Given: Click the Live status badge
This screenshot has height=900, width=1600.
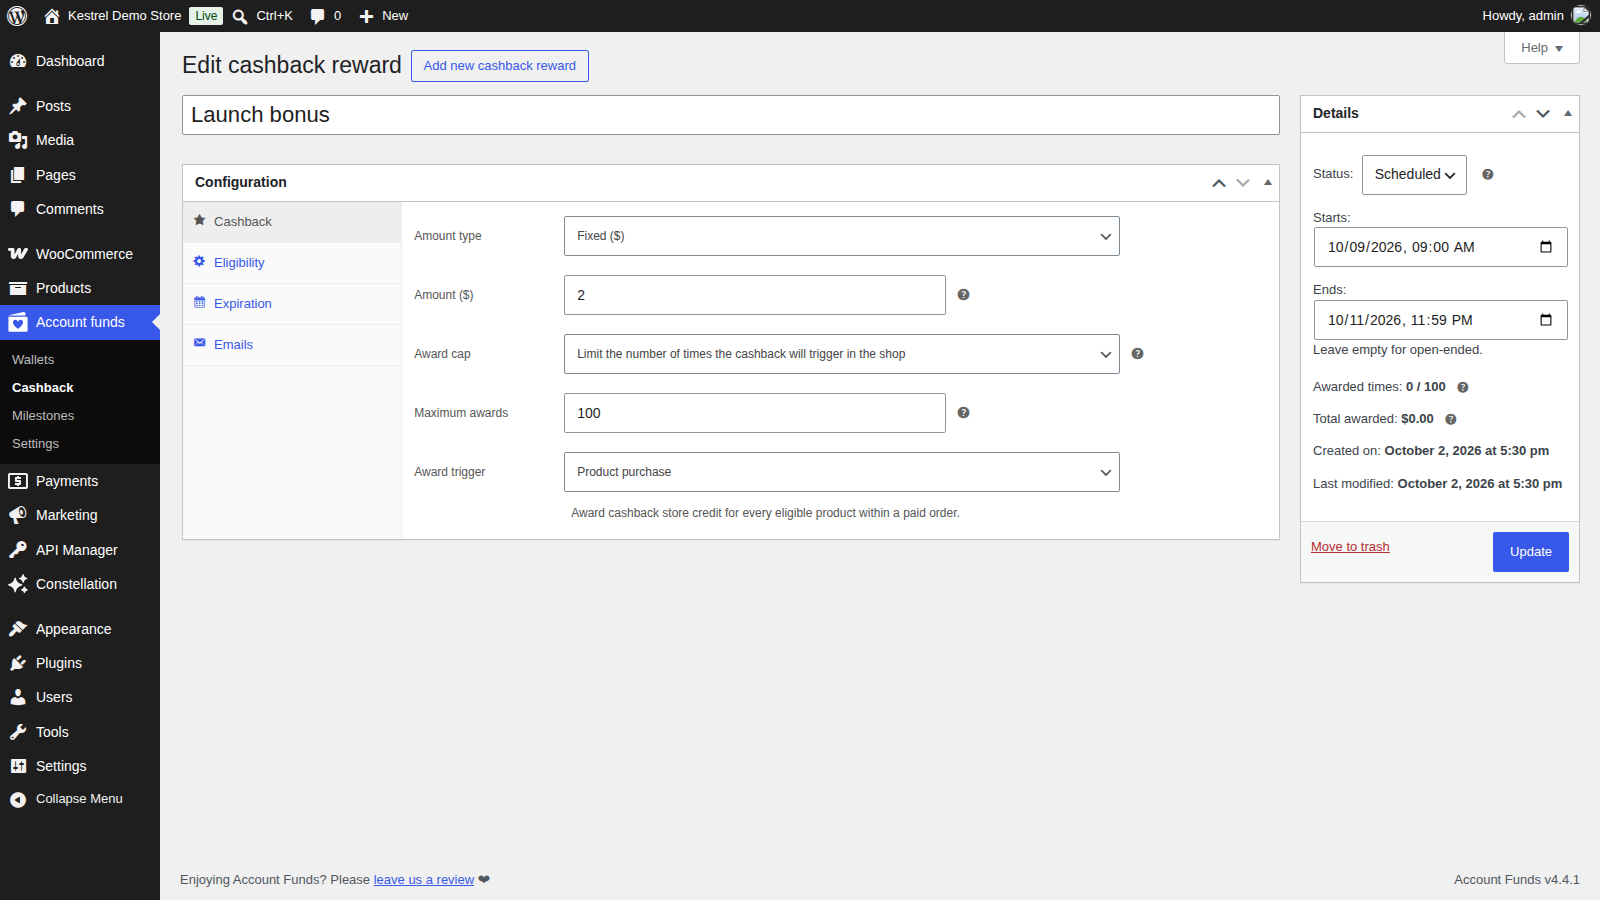Looking at the screenshot, I should (x=206, y=16).
